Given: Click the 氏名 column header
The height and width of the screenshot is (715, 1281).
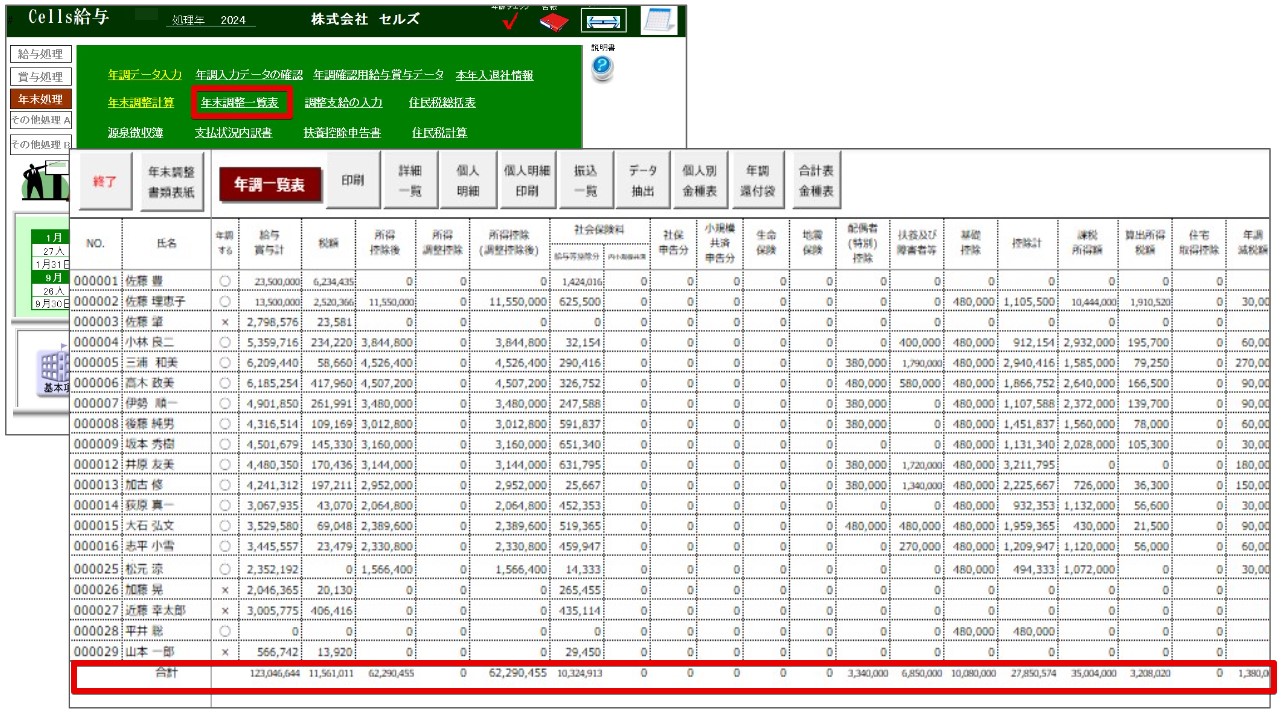Looking at the screenshot, I should coord(166,242).
